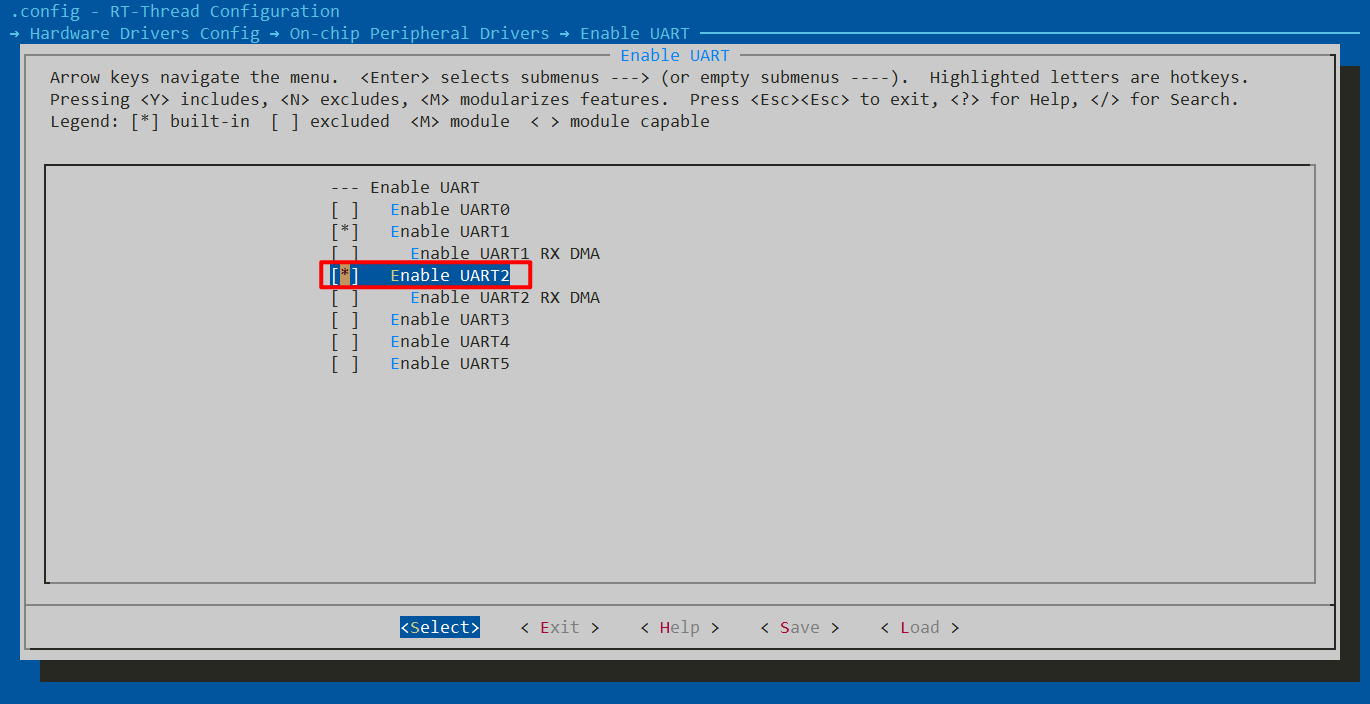Open Help from the bottom bar
The width and height of the screenshot is (1370, 704).
[x=680, y=627]
